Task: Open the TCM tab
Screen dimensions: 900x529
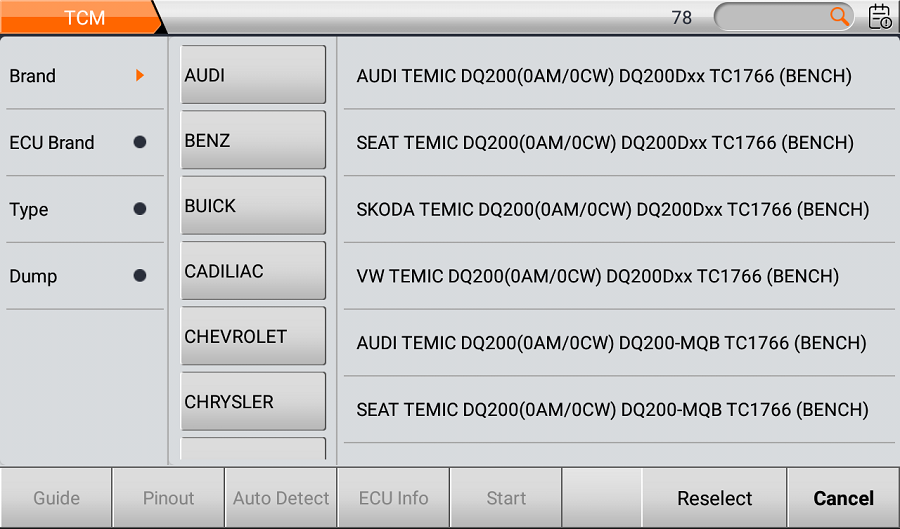Action: tap(82, 17)
